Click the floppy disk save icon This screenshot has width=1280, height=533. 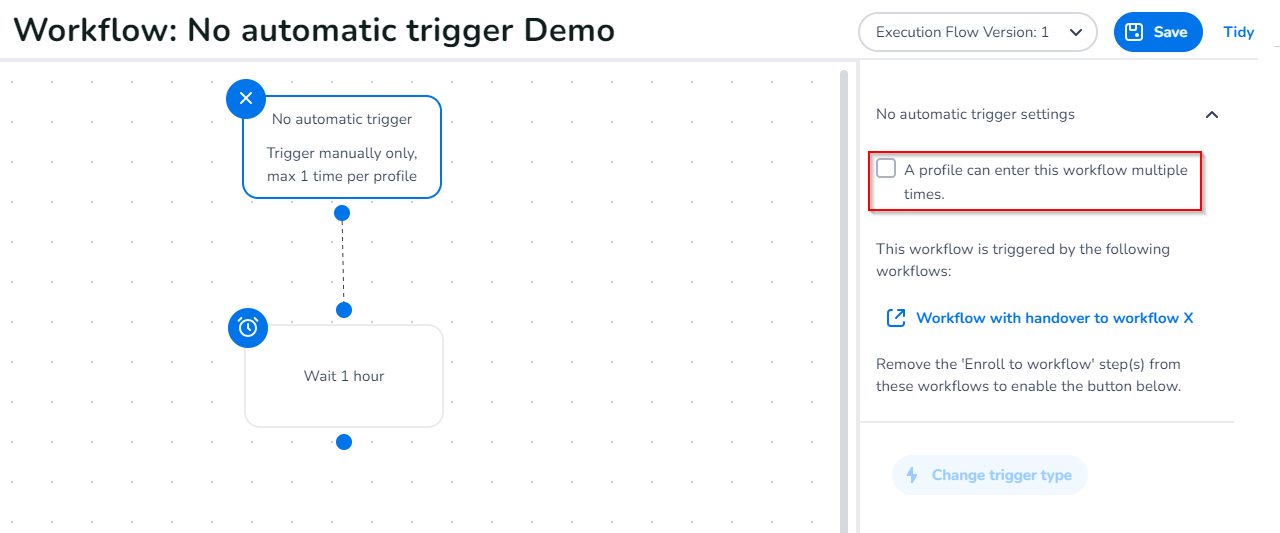[1134, 32]
